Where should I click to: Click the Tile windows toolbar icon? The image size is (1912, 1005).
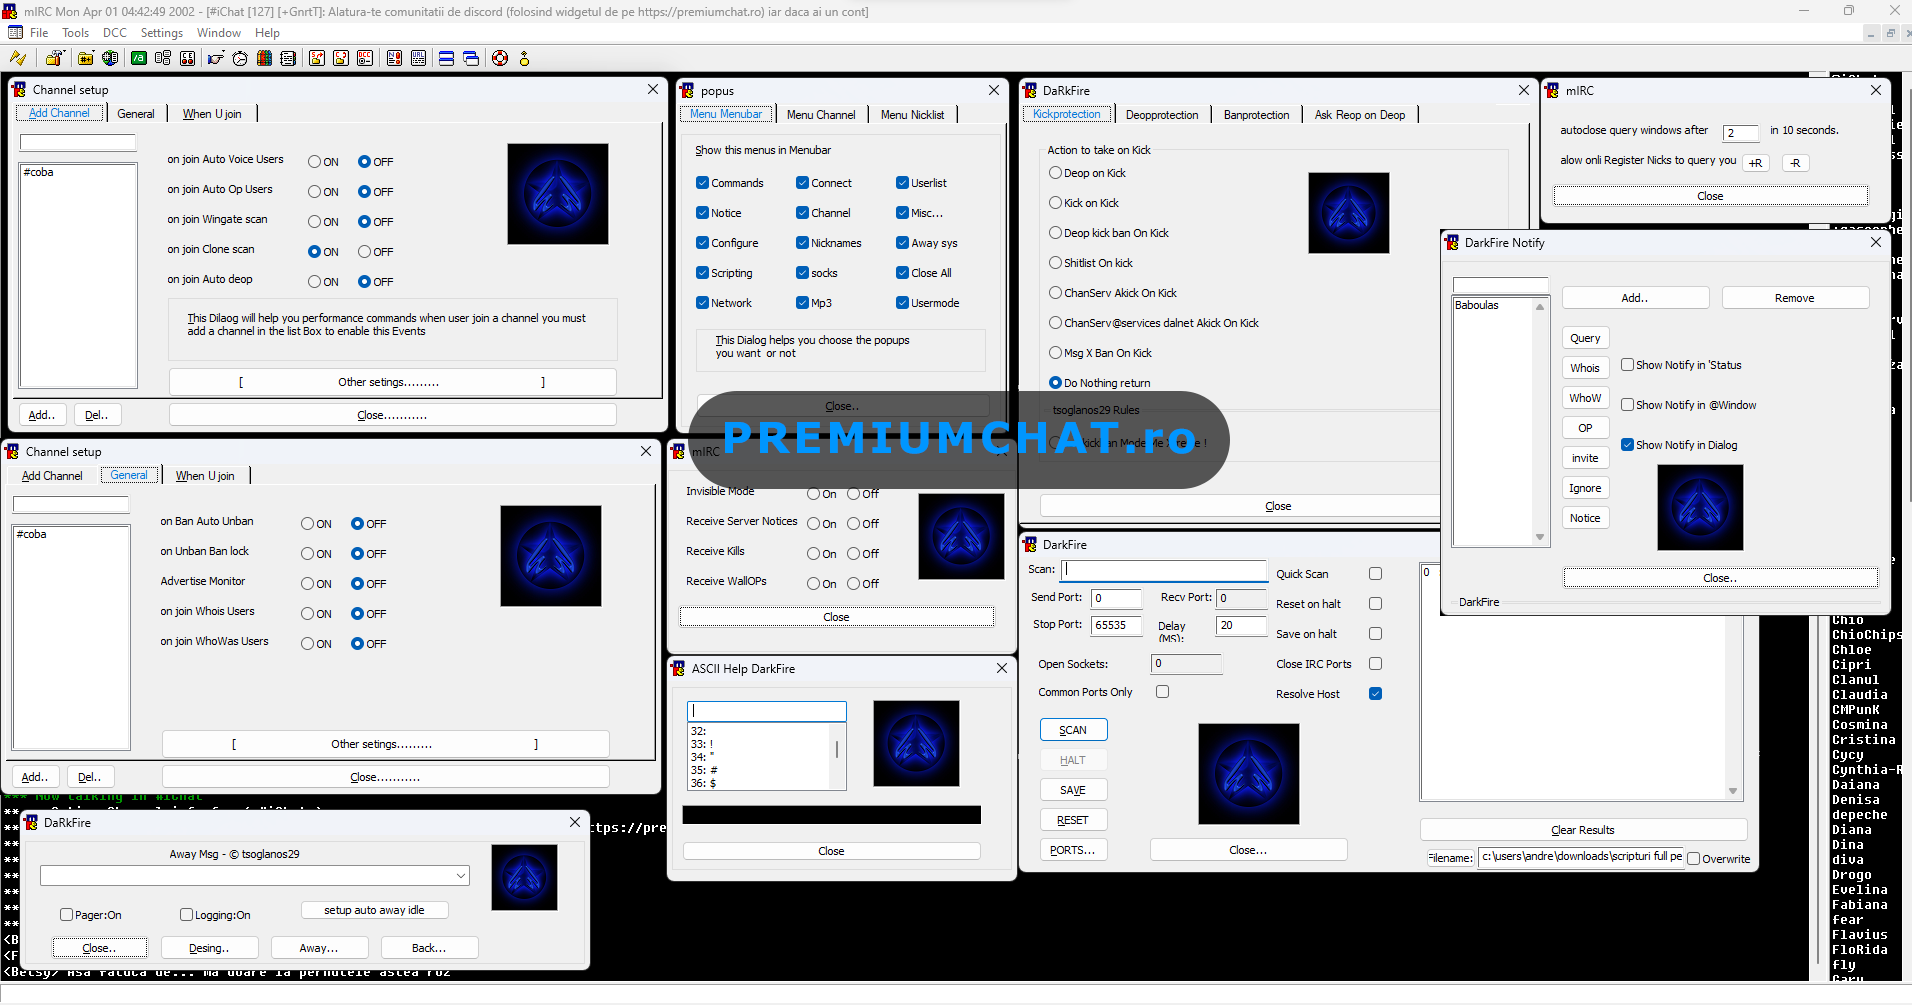coord(446,58)
